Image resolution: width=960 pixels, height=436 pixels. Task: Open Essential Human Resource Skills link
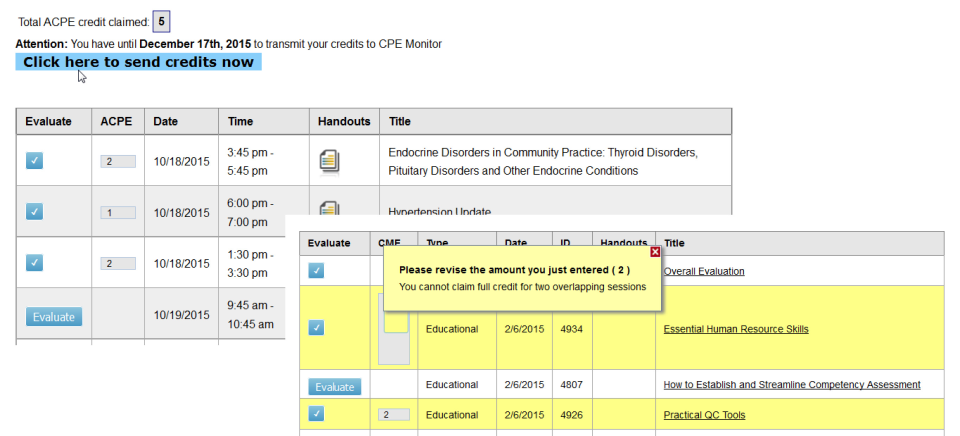click(x=736, y=329)
